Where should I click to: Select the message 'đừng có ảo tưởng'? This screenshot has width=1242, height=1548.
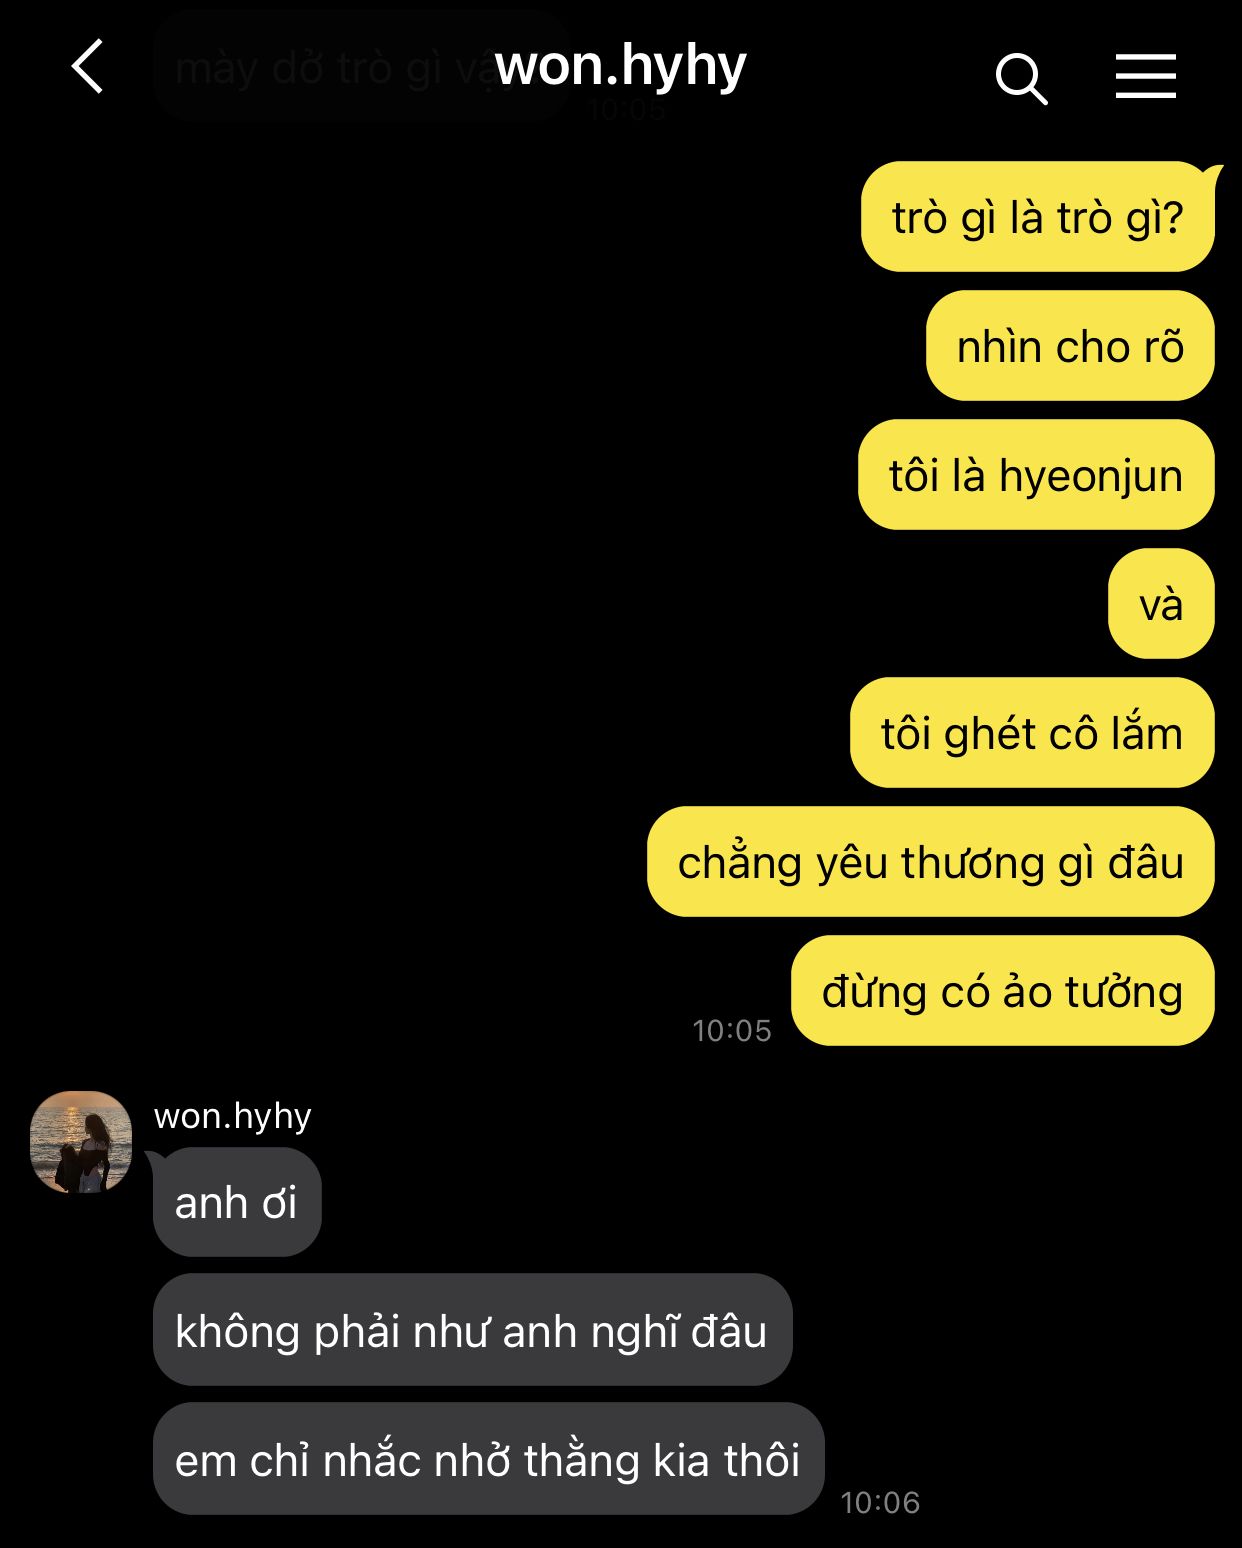pyautogui.click(x=1003, y=991)
